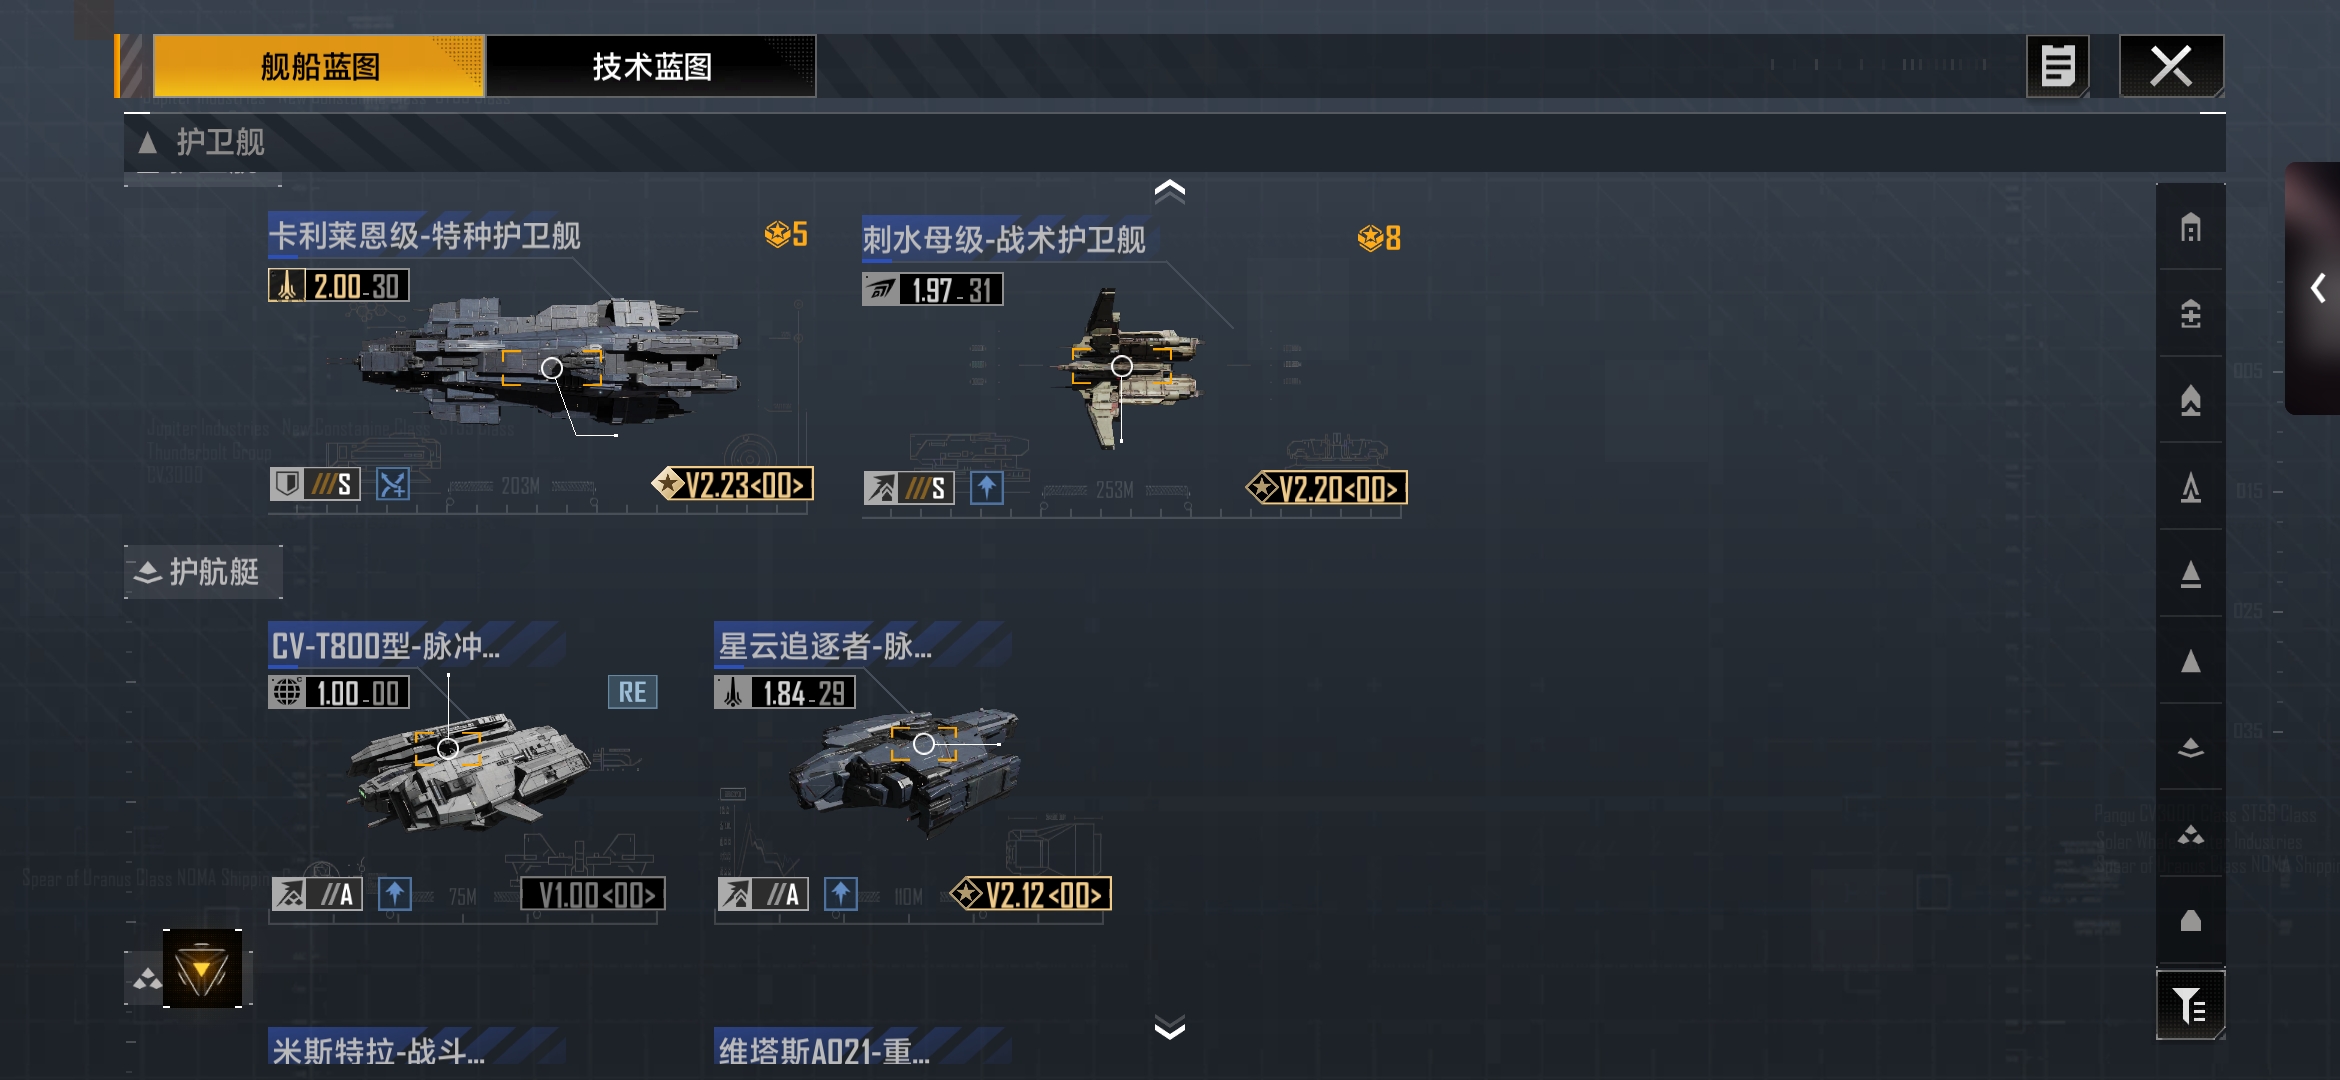Click the downward chevron below the list
This screenshot has width=2340, height=1080.
[1169, 1028]
